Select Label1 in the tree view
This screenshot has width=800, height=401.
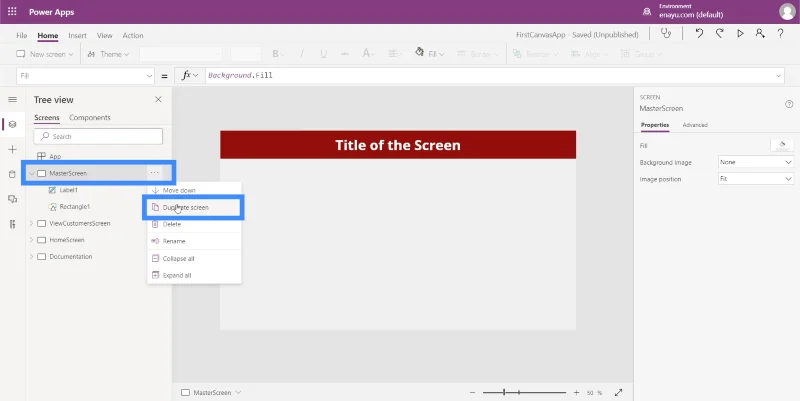[68, 190]
